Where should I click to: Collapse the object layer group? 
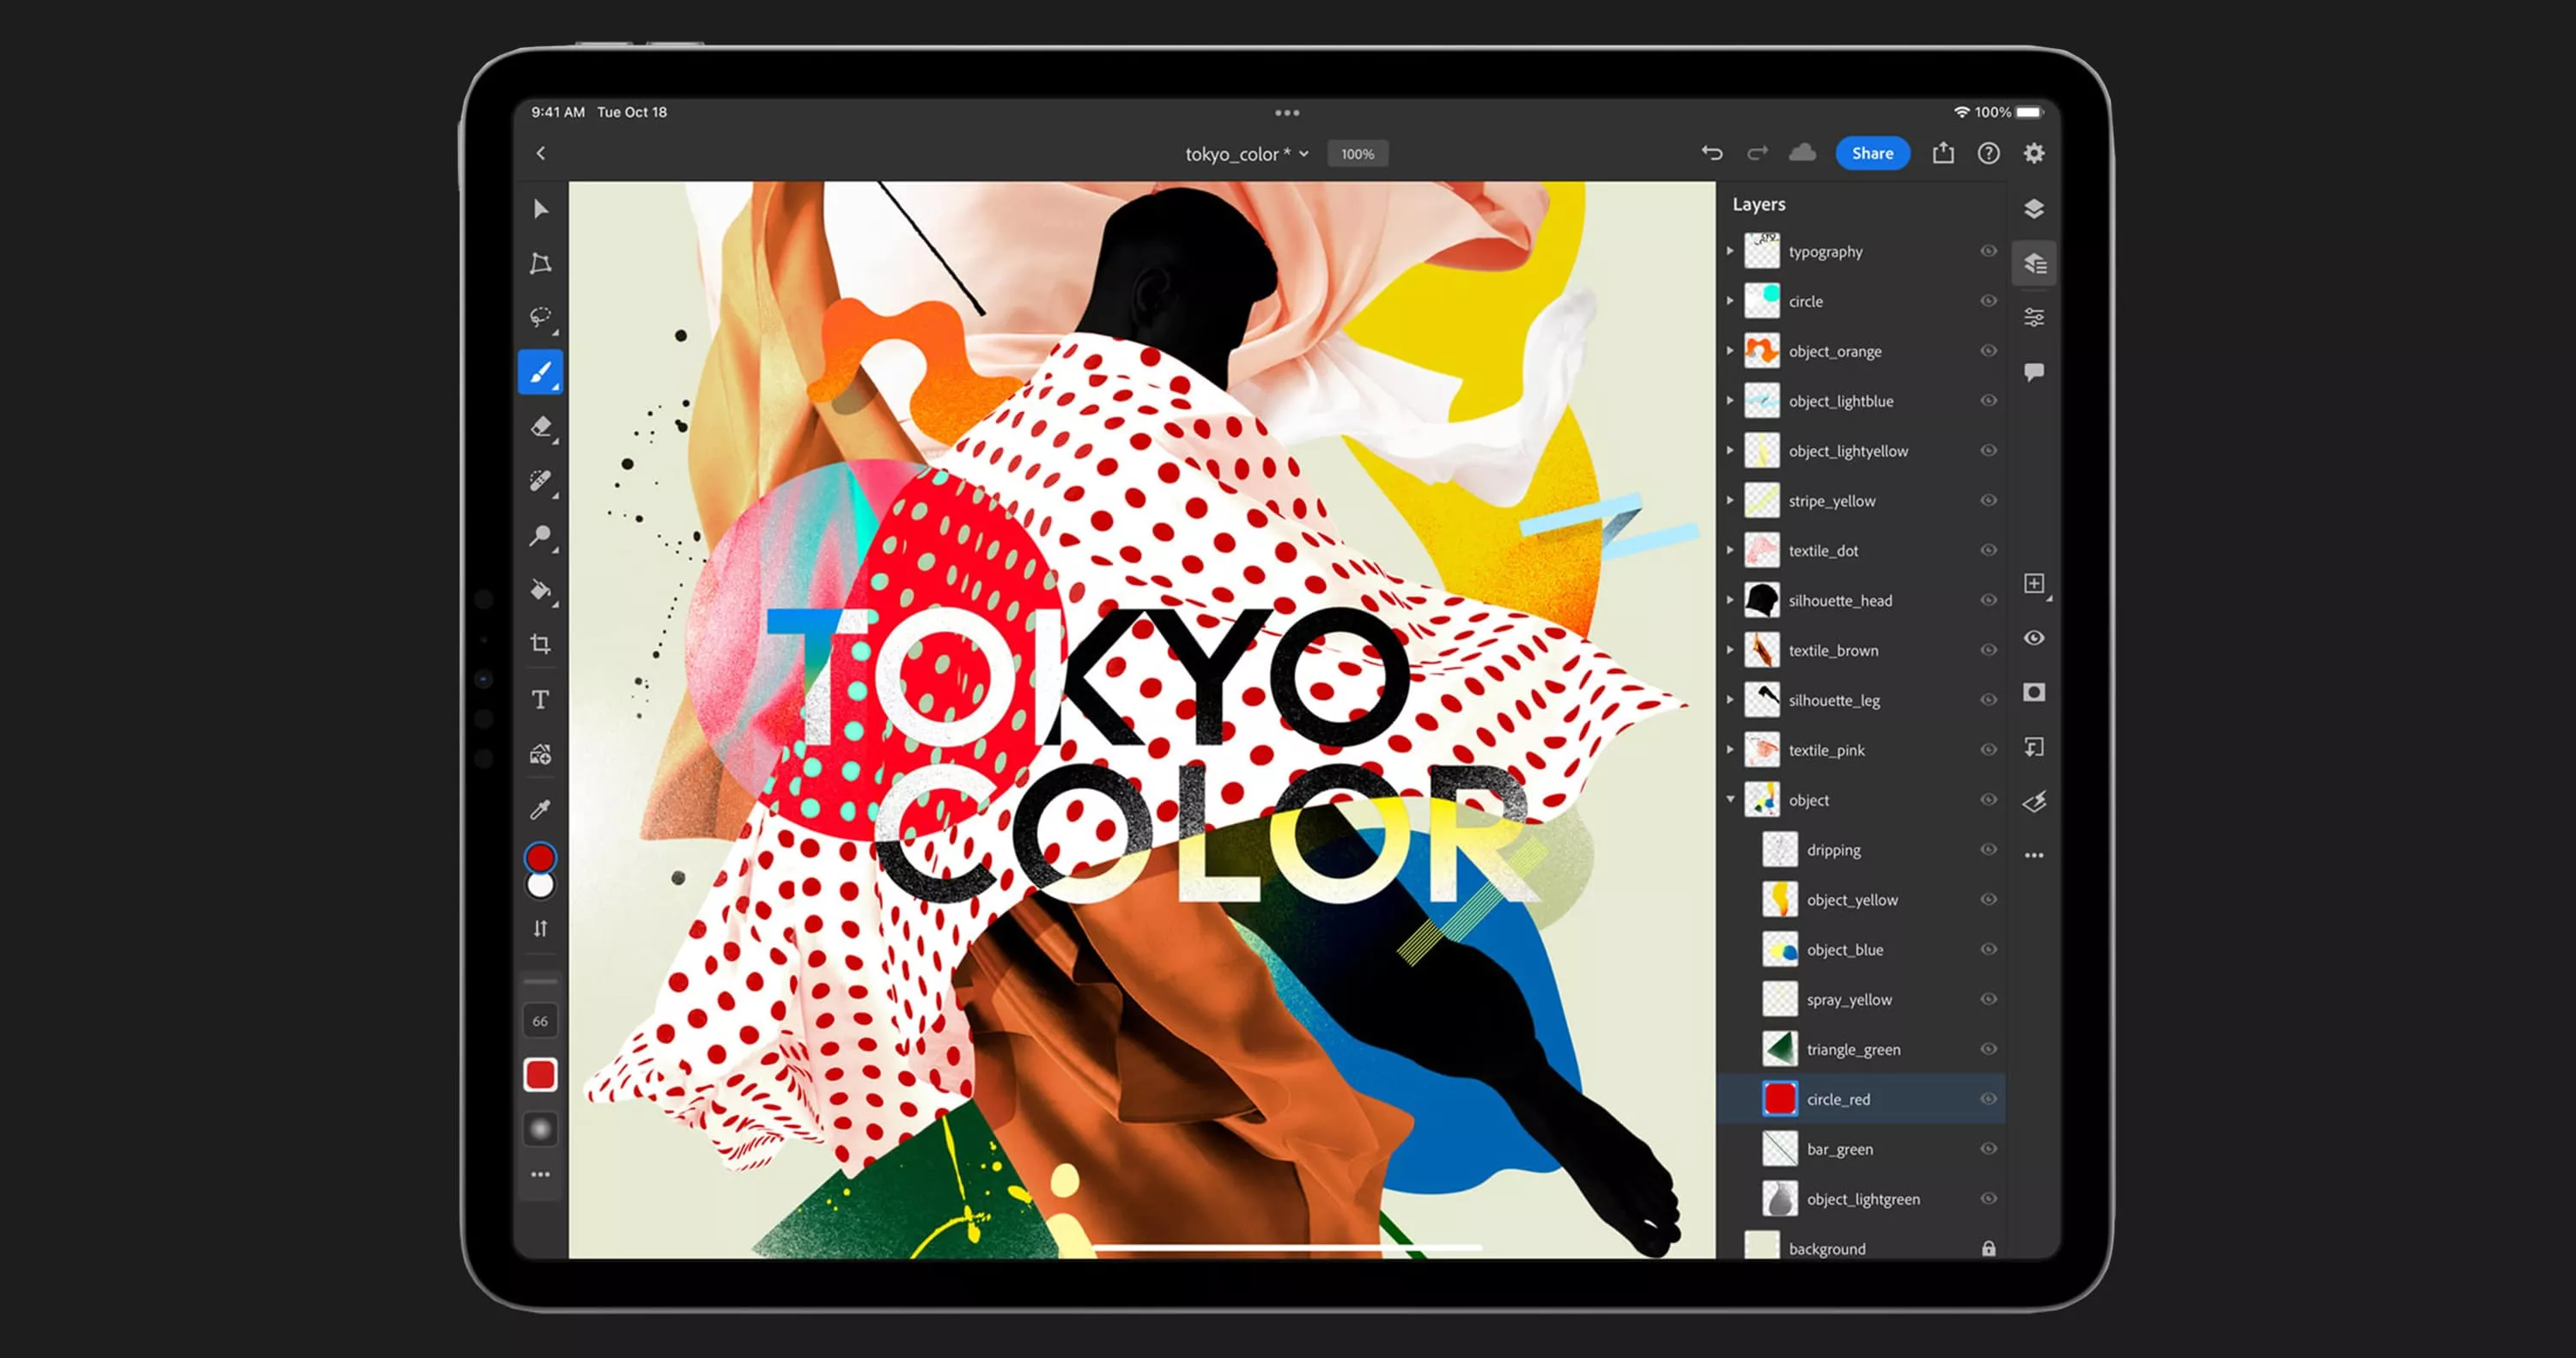point(1731,800)
